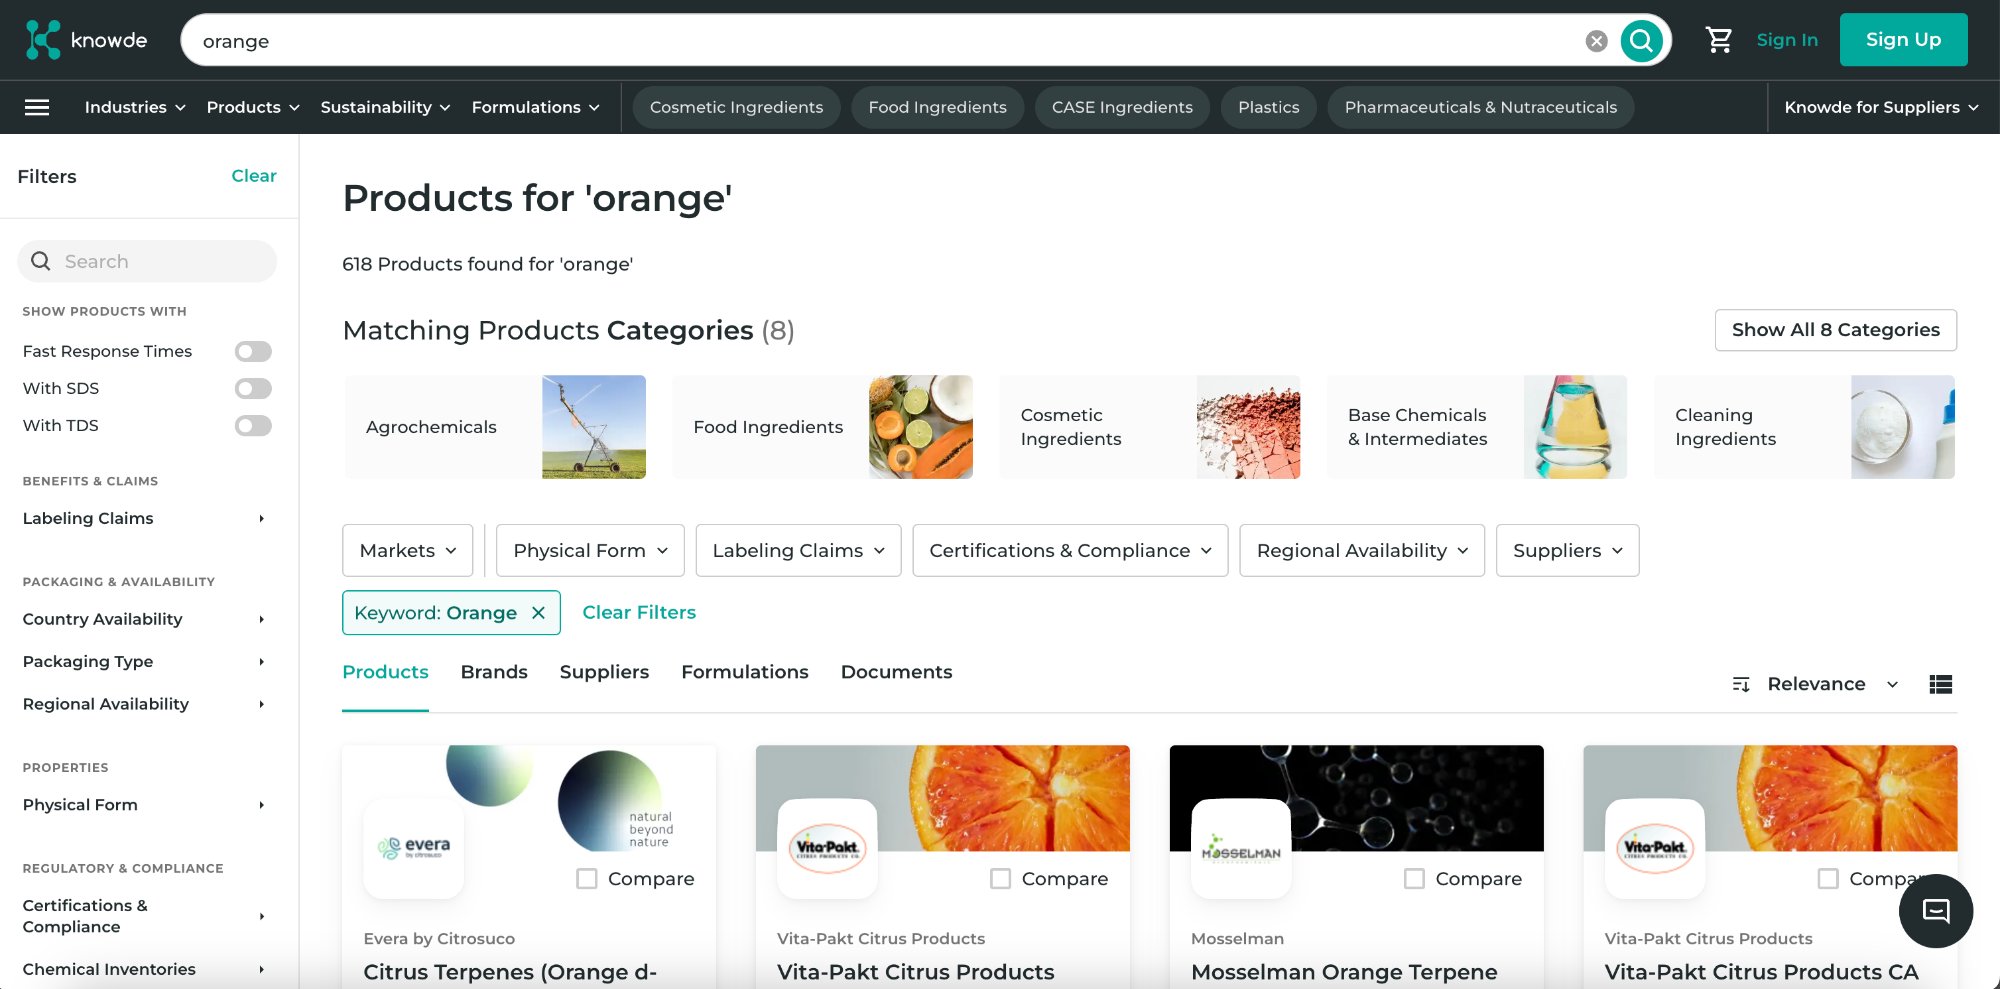
Task: Click the Show All 8 Categories button
Action: pos(1835,330)
